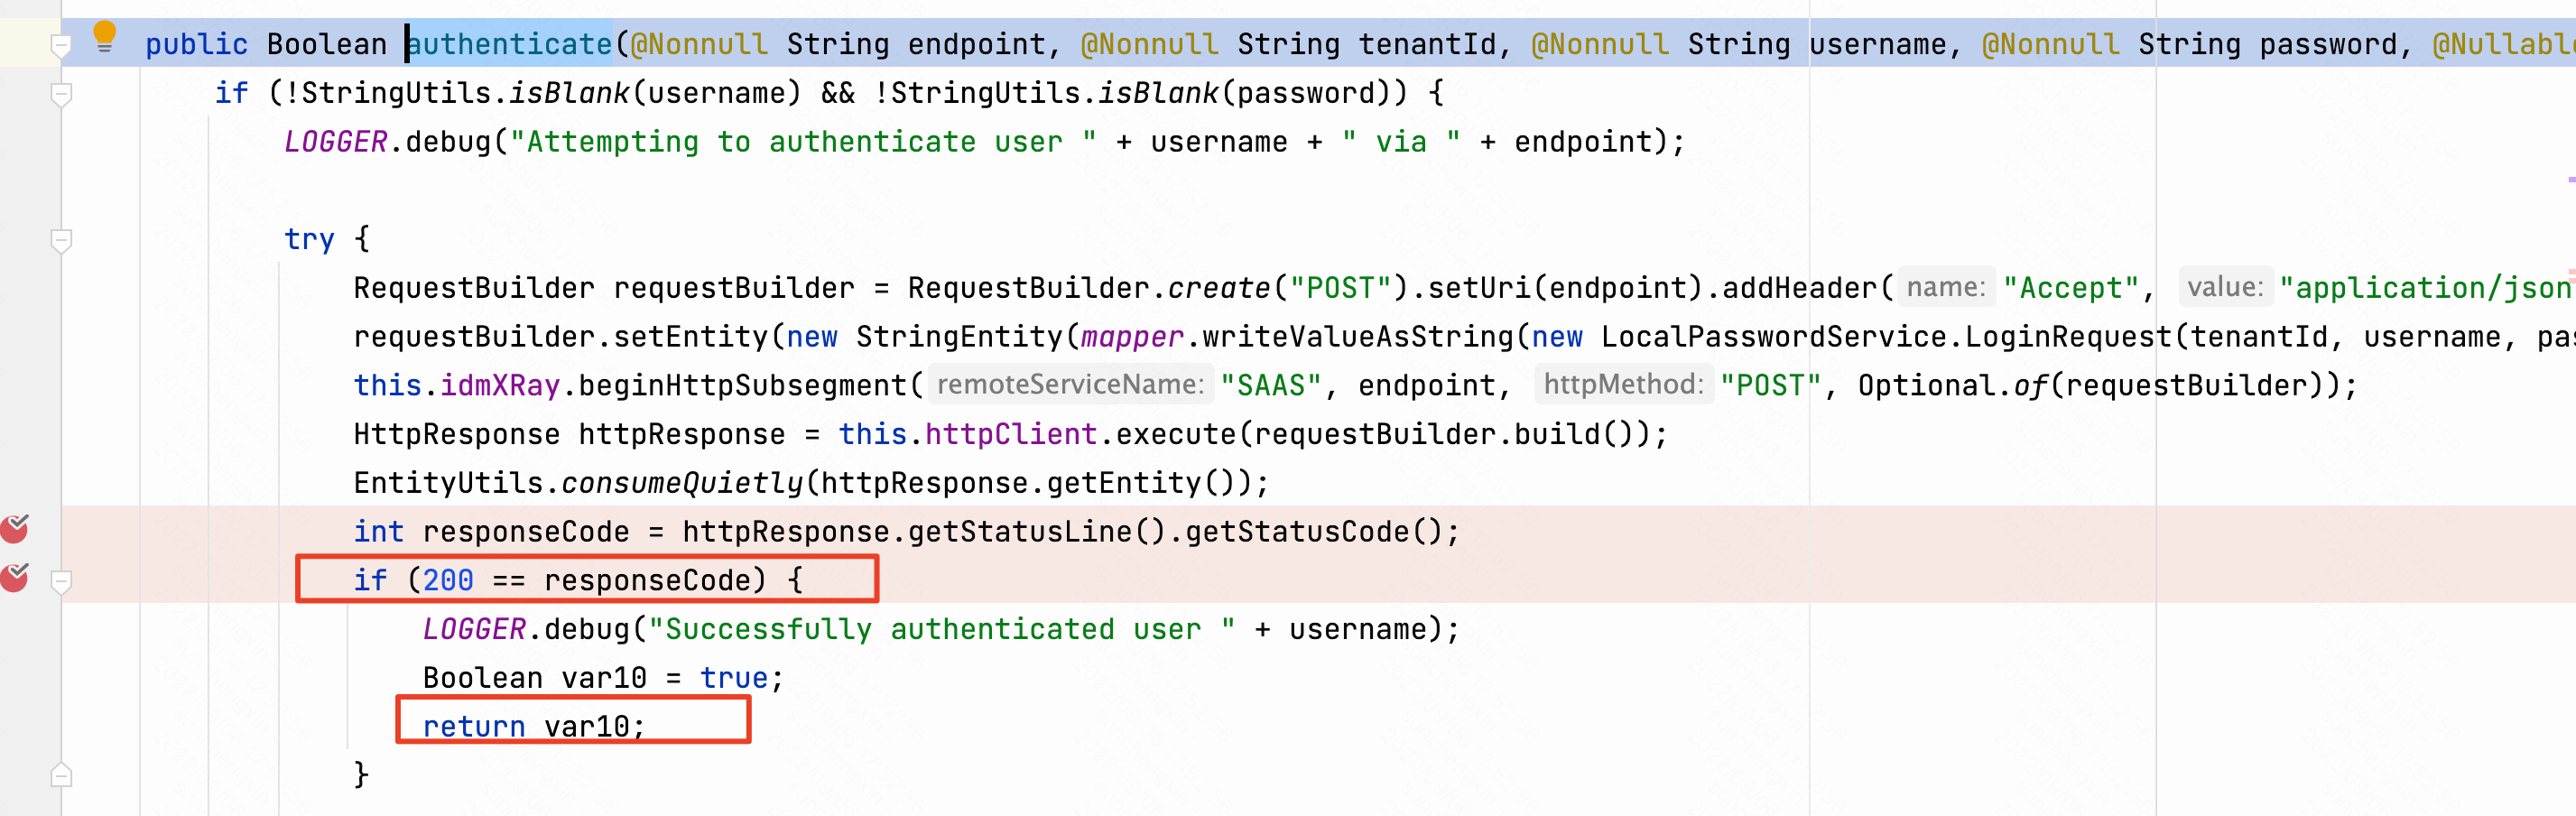Click the mapper field reference
2576x816 pixels.
click(1132, 337)
